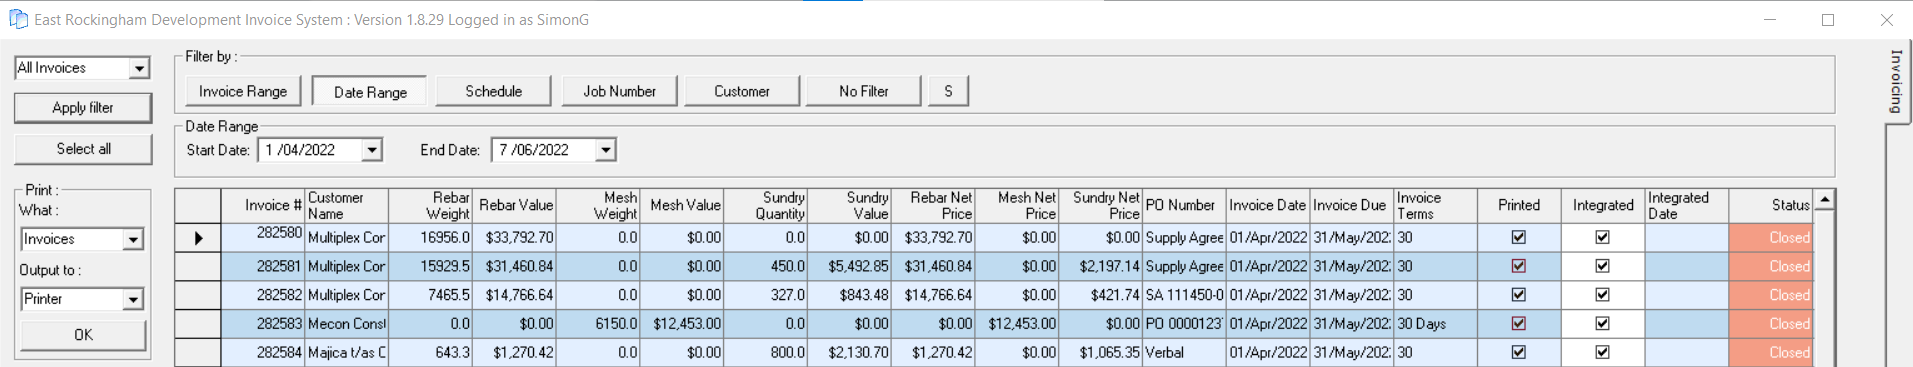Screen dimensions: 1913x367
Task: Open the Start Date picker dropdown
Action: [x=371, y=150]
